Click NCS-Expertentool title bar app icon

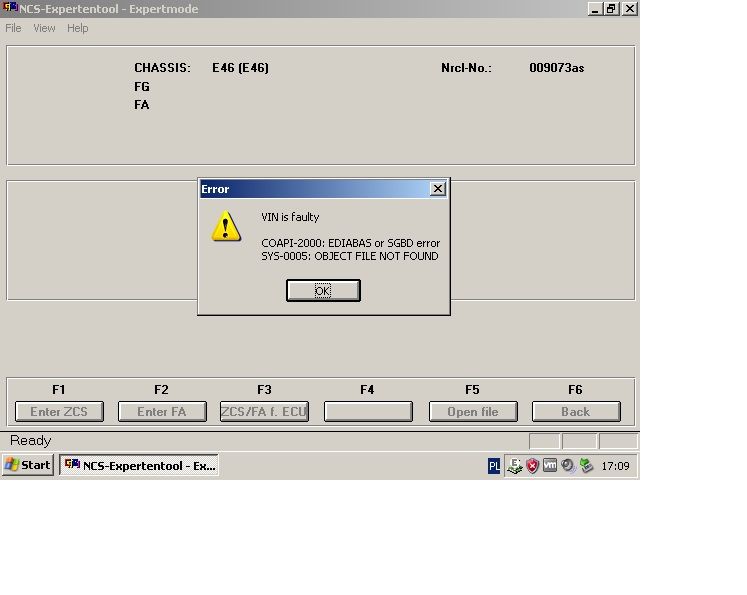click(x=10, y=8)
